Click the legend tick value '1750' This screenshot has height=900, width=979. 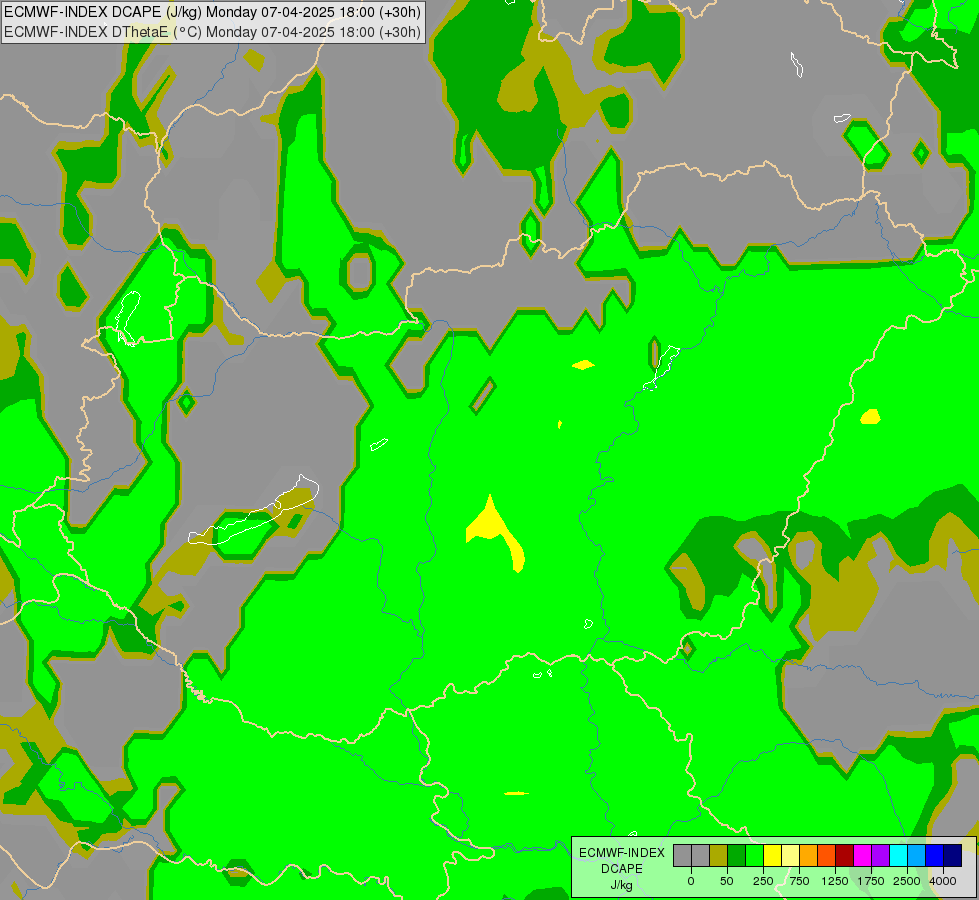(871, 881)
